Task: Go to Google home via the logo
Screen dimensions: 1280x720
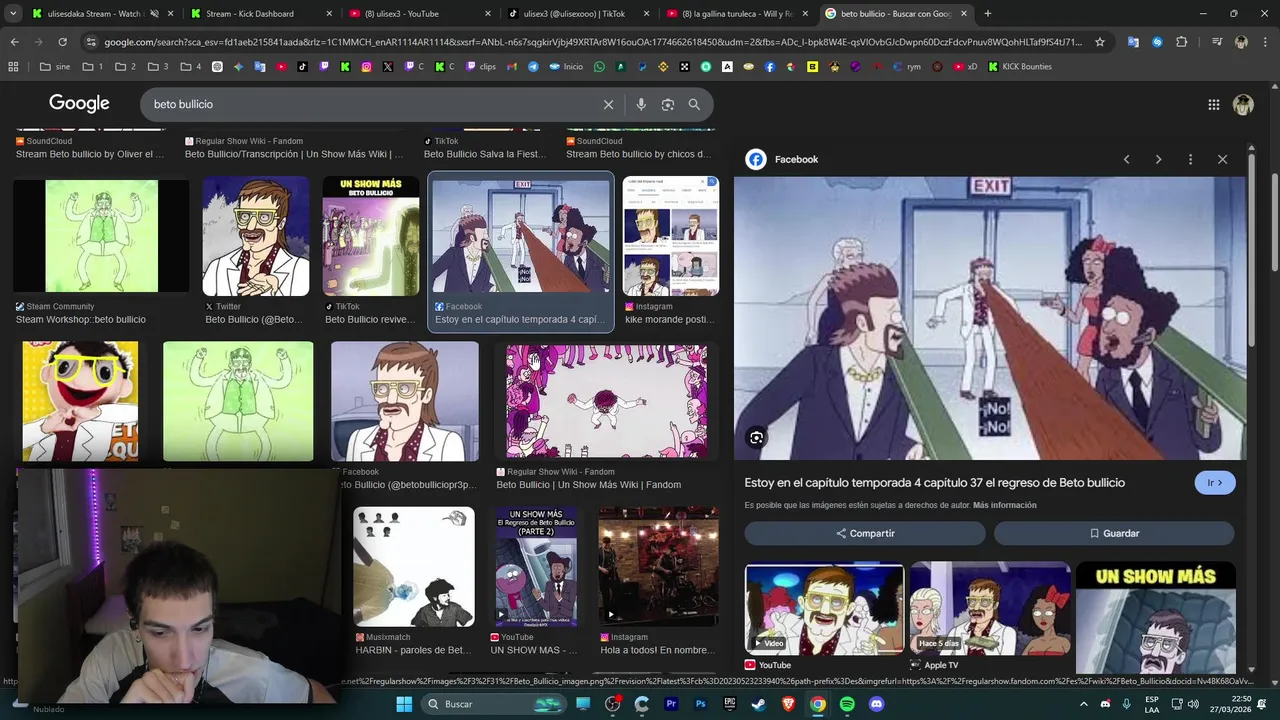Action: point(79,104)
